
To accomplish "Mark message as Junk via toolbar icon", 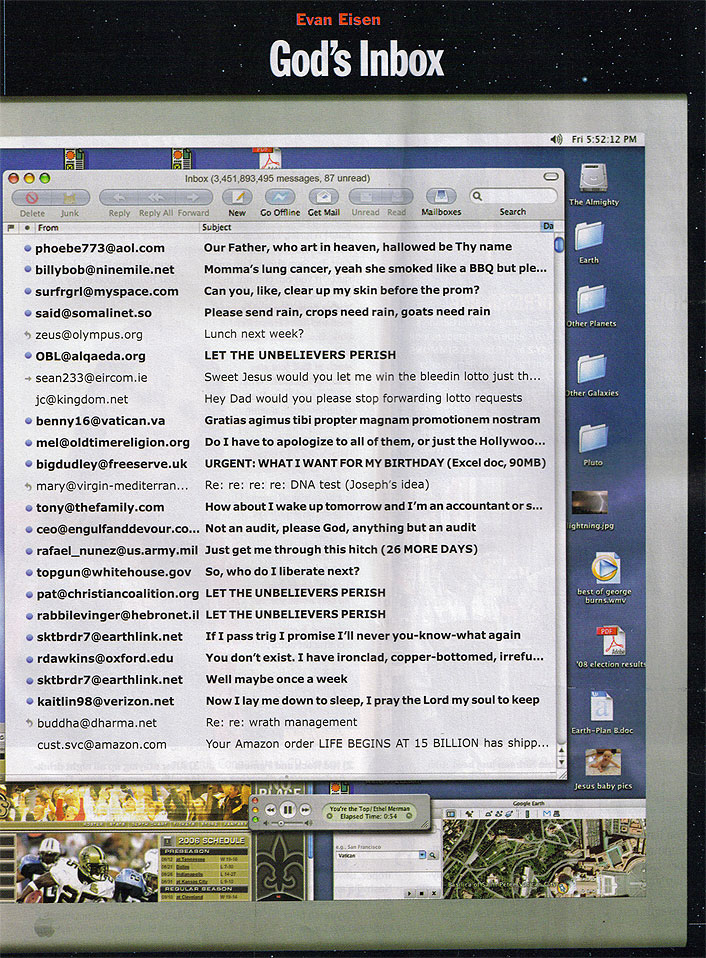I will click(70, 197).
